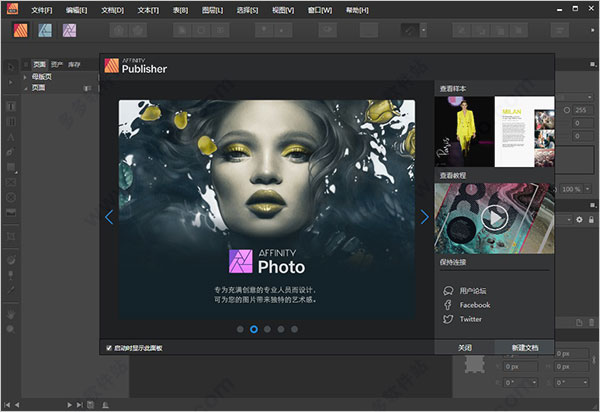Expand the 母版页 master pages section
Screen dimensions: 600x412
(x=25, y=77)
